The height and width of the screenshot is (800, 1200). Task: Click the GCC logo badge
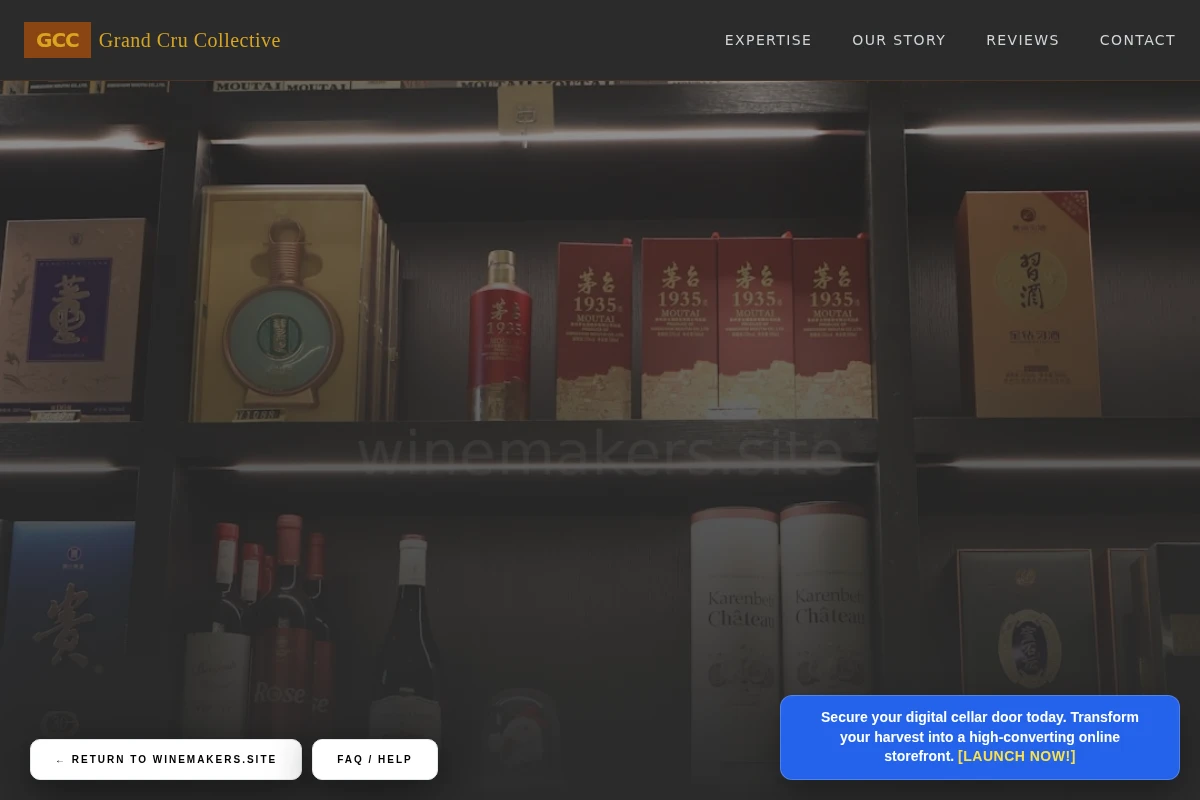pos(57,40)
